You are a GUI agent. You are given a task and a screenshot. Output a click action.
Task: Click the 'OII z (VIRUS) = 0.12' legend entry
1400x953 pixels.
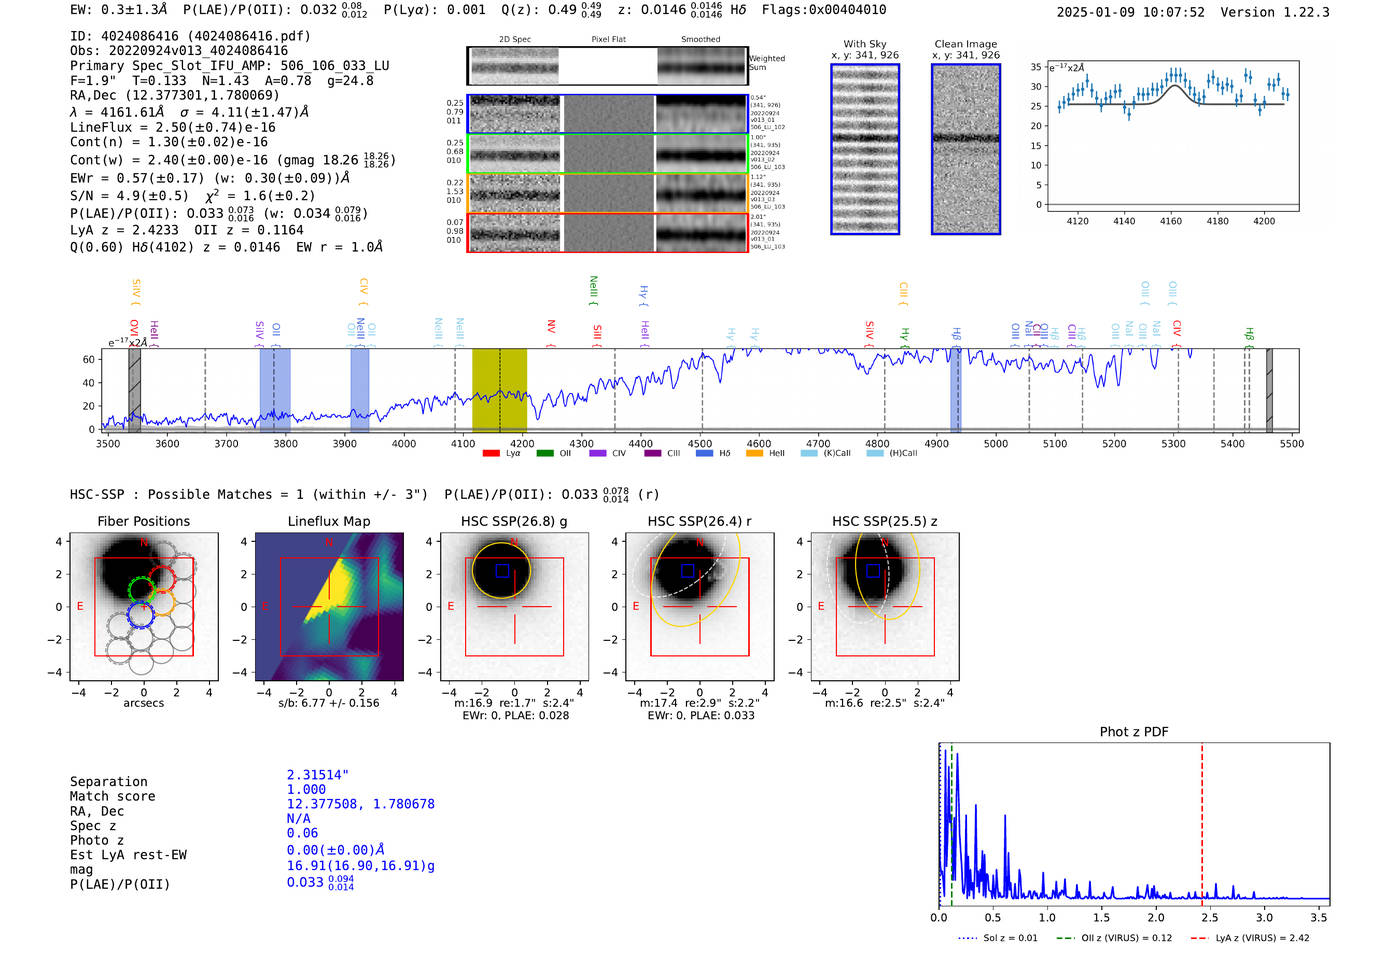point(1114,938)
